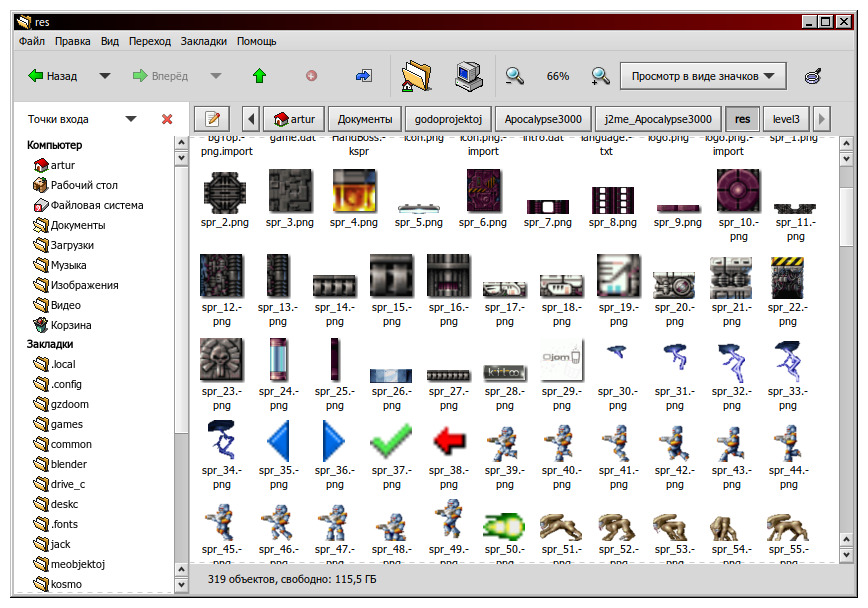Close the sidebar with red X
This screenshot has width=868, height=608.
coord(167,119)
